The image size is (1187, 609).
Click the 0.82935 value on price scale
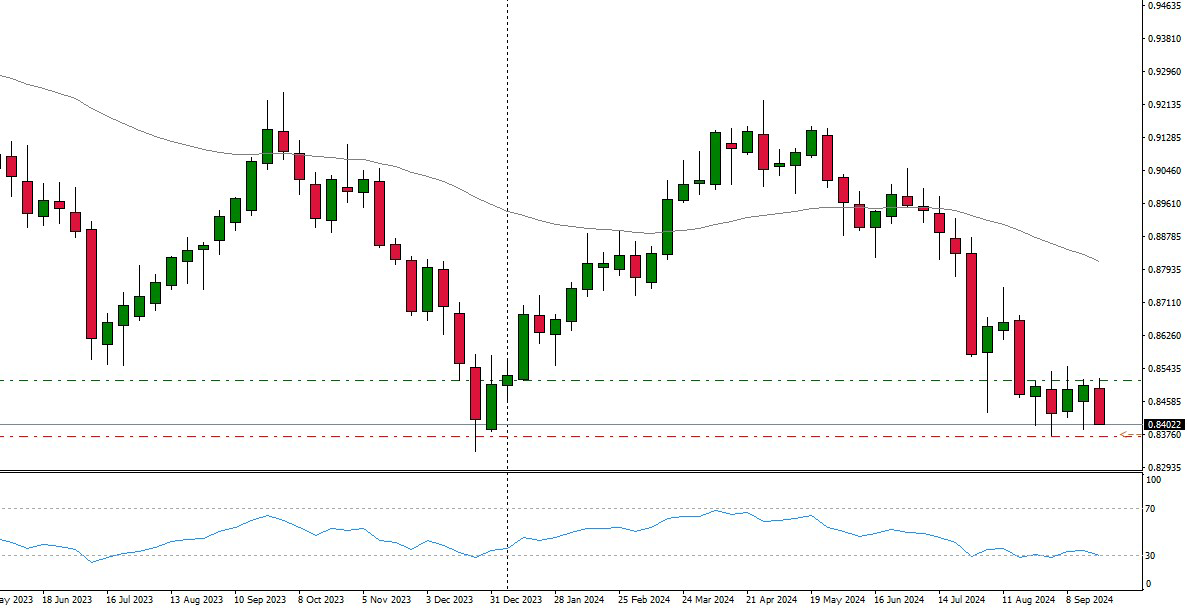coord(1163,467)
